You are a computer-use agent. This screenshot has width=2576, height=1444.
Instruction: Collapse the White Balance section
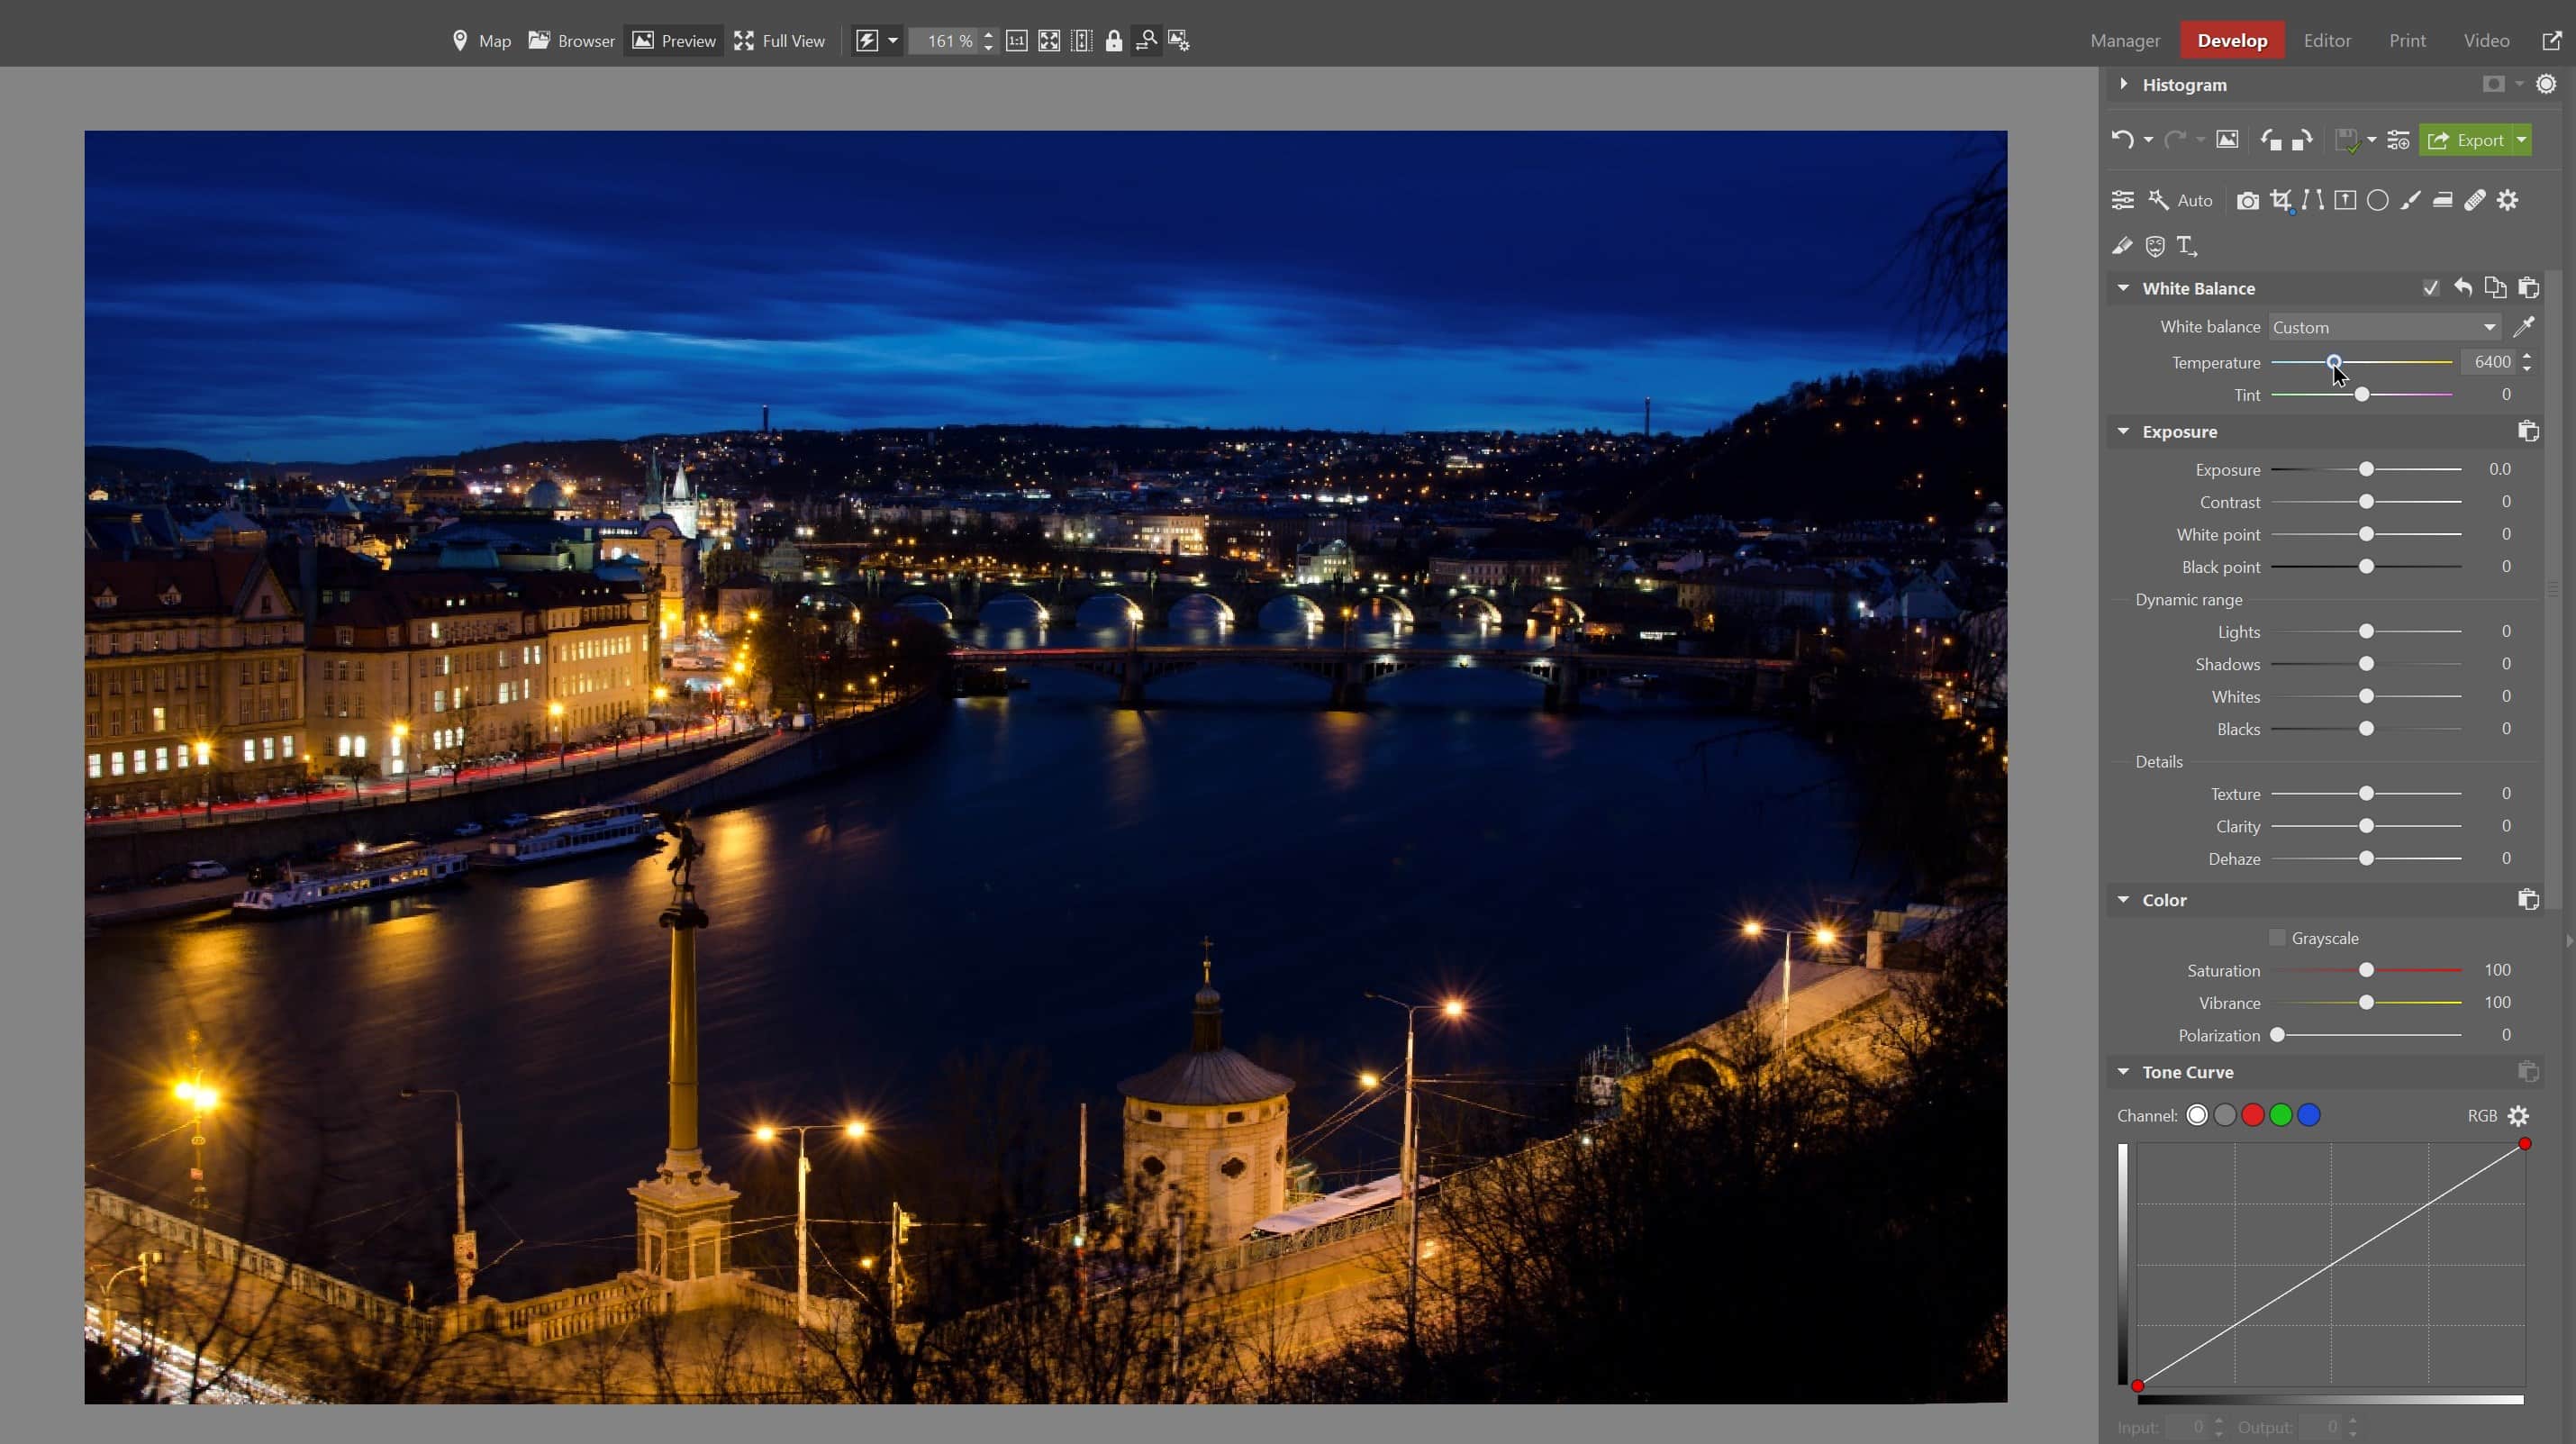[2123, 288]
